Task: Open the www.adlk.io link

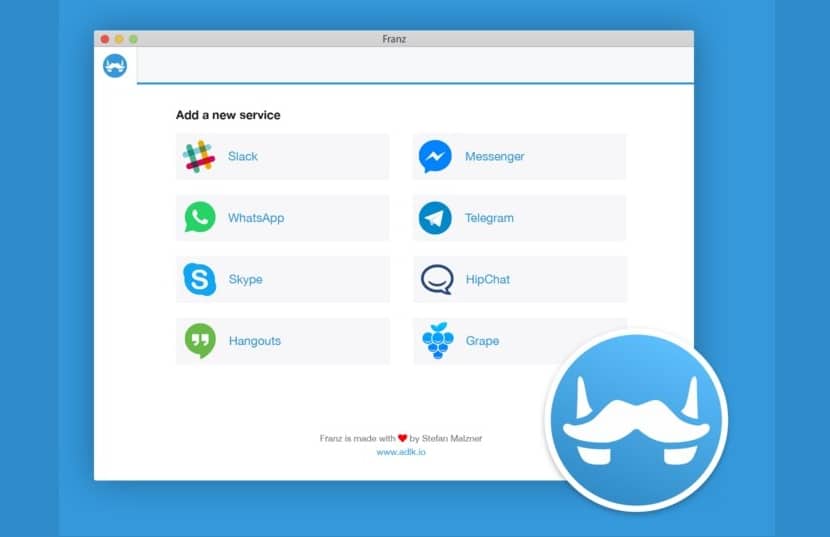Action: (401, 452)
